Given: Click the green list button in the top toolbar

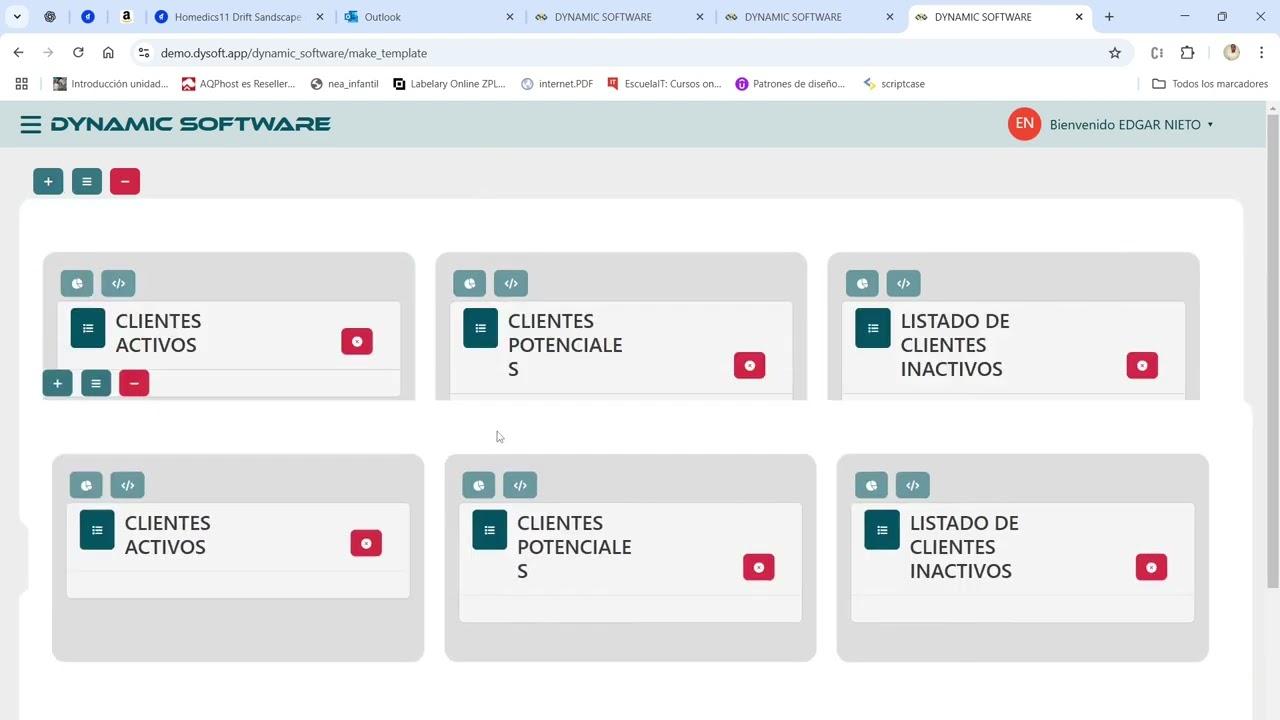Looking at the screenshot, I should 87,181.
